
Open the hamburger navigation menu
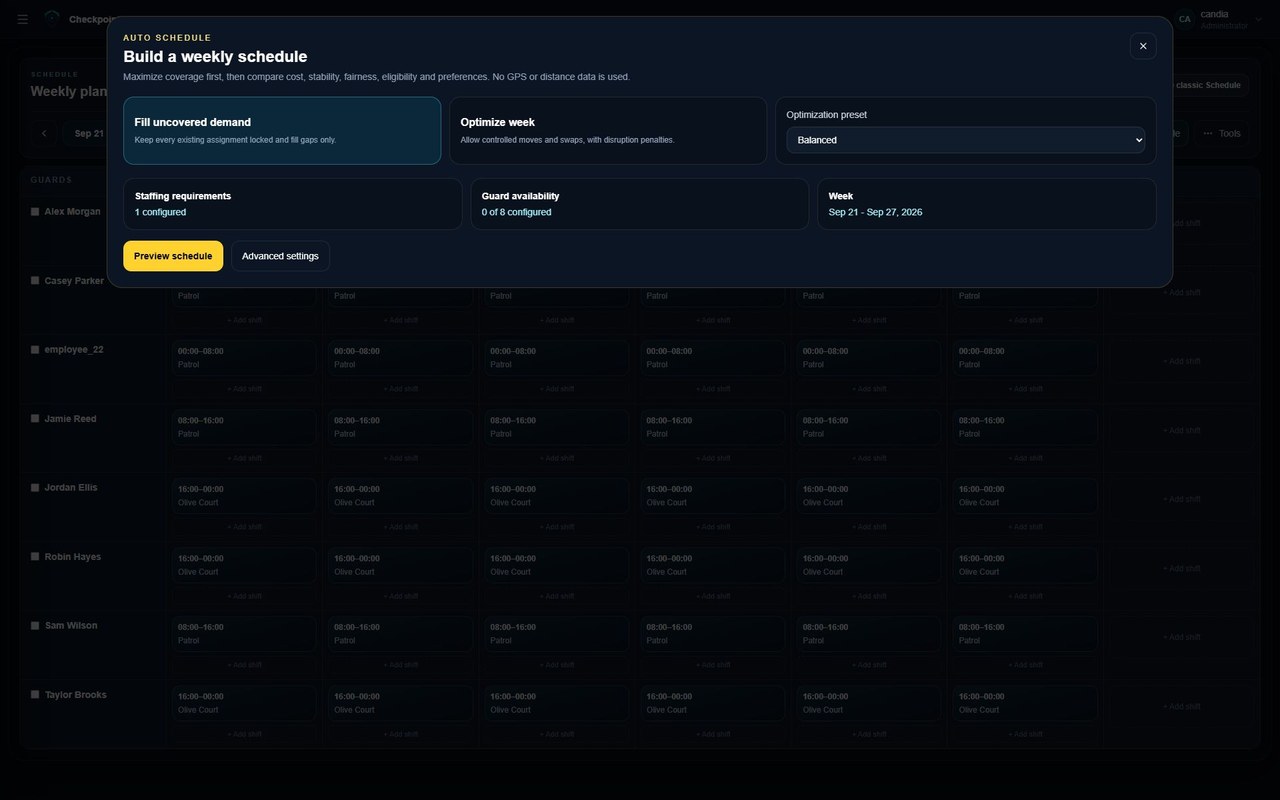click(23, 19)
